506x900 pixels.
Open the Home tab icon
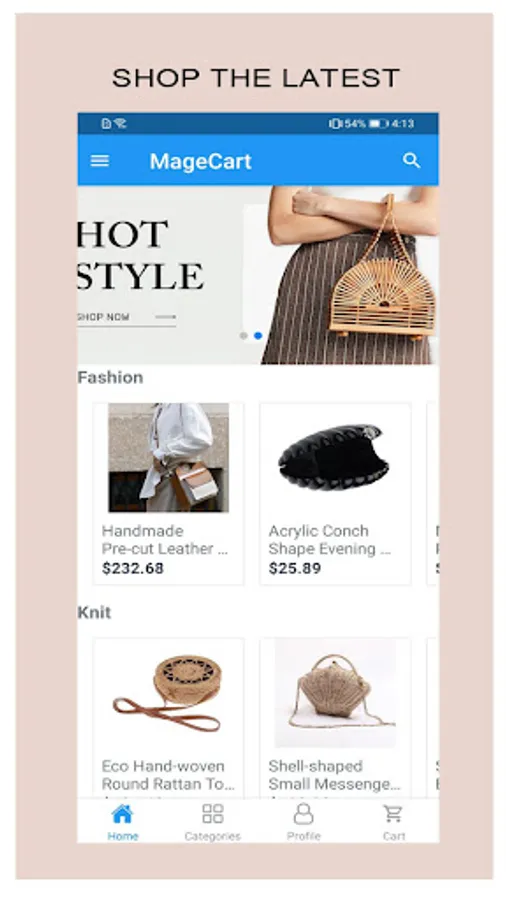pyautogui.click(x=122, y=814)
